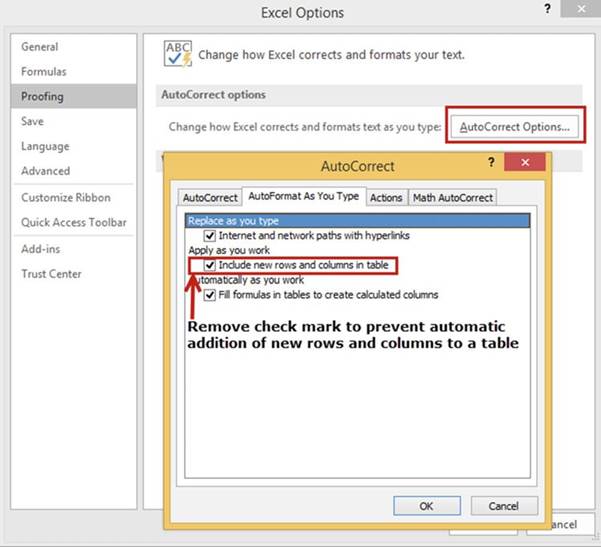Switch to the AutoCorrect tab
This screenshot has height=547, width=601.
[x=210, y=198]
